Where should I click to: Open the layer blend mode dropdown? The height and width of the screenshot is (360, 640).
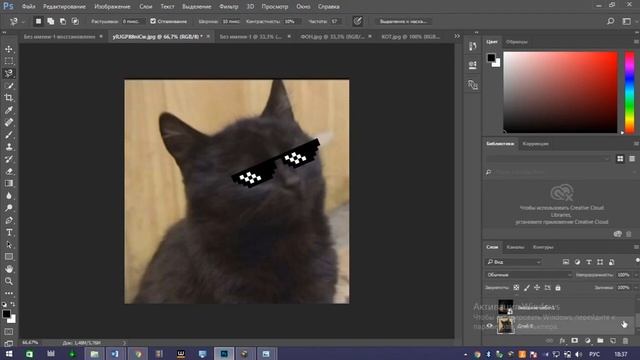click(529, 275)
